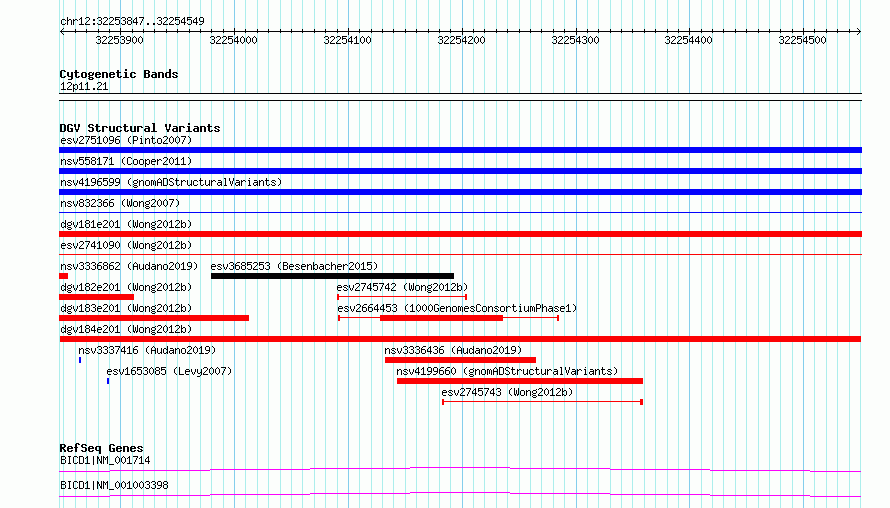Screen dimensions: 890x508
Task: Select the red bar under nsv3336436
Action: click(460, 360)
